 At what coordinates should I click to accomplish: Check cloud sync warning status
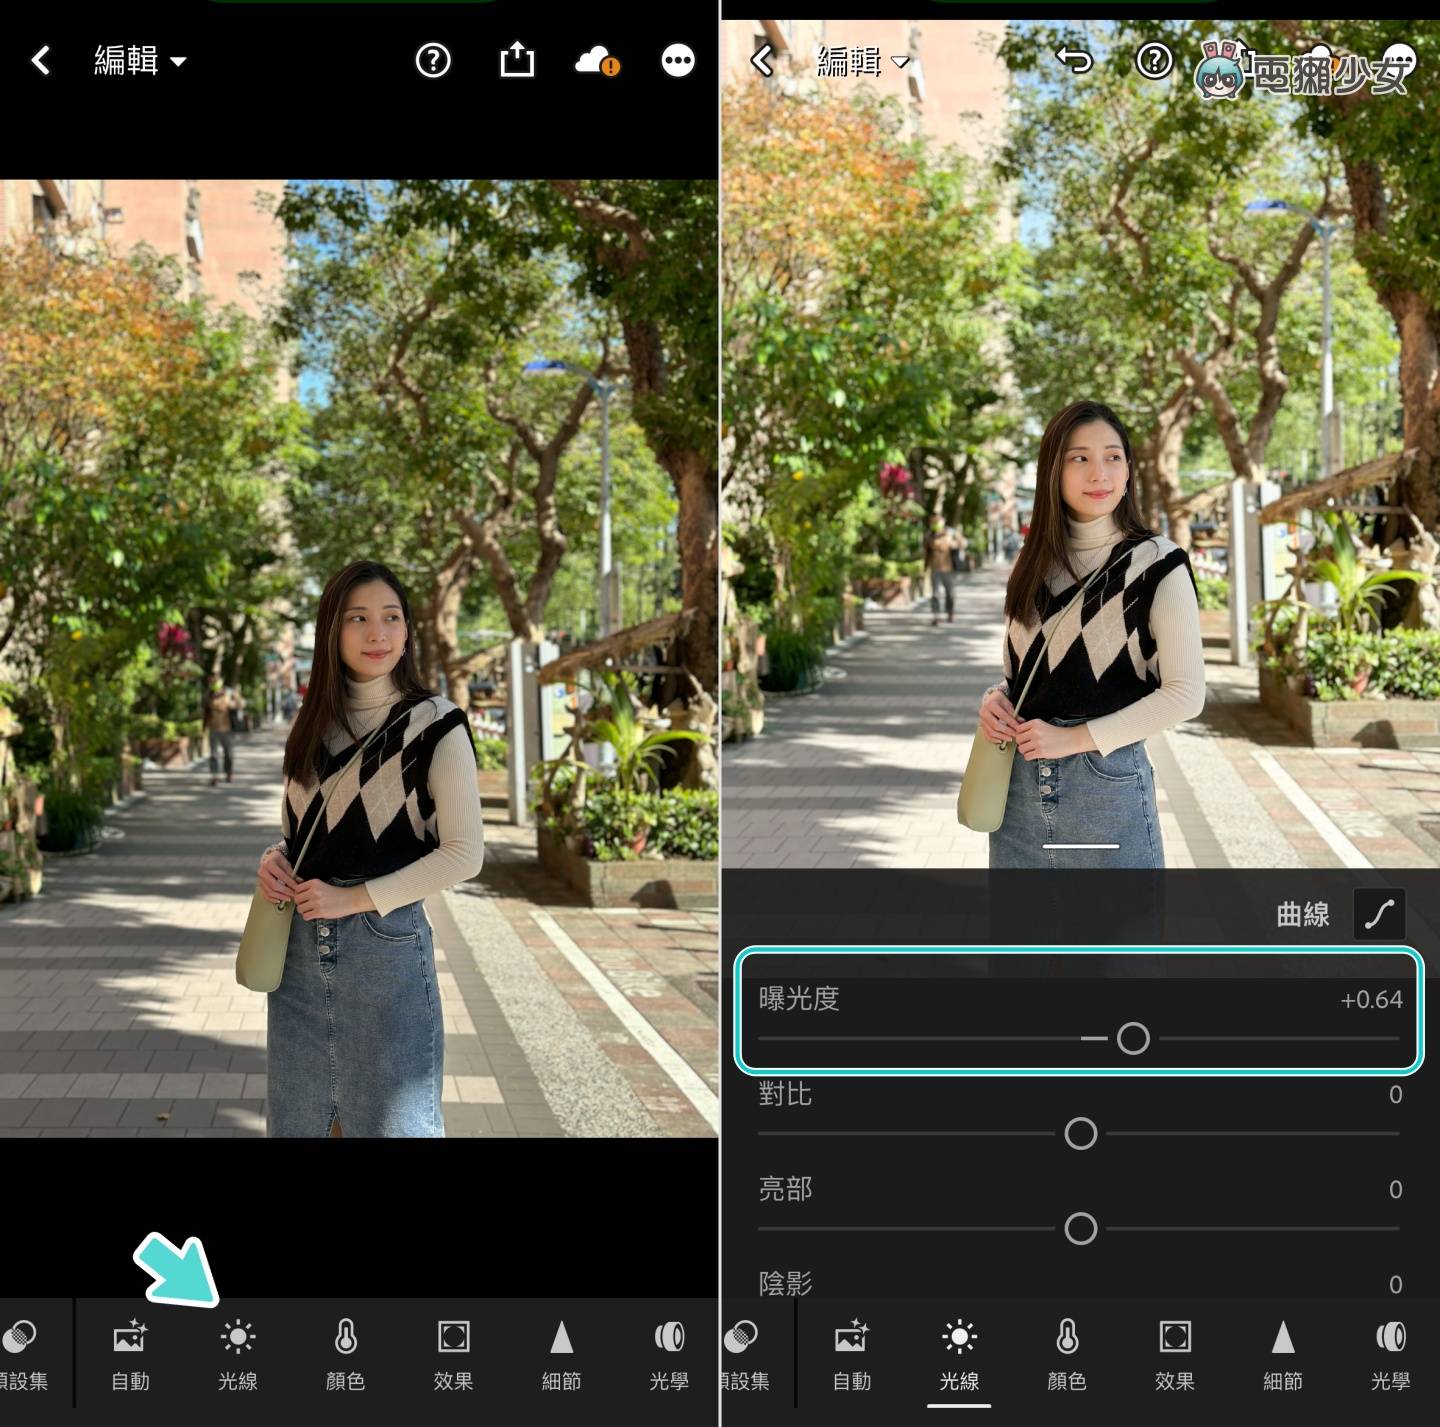598,61
